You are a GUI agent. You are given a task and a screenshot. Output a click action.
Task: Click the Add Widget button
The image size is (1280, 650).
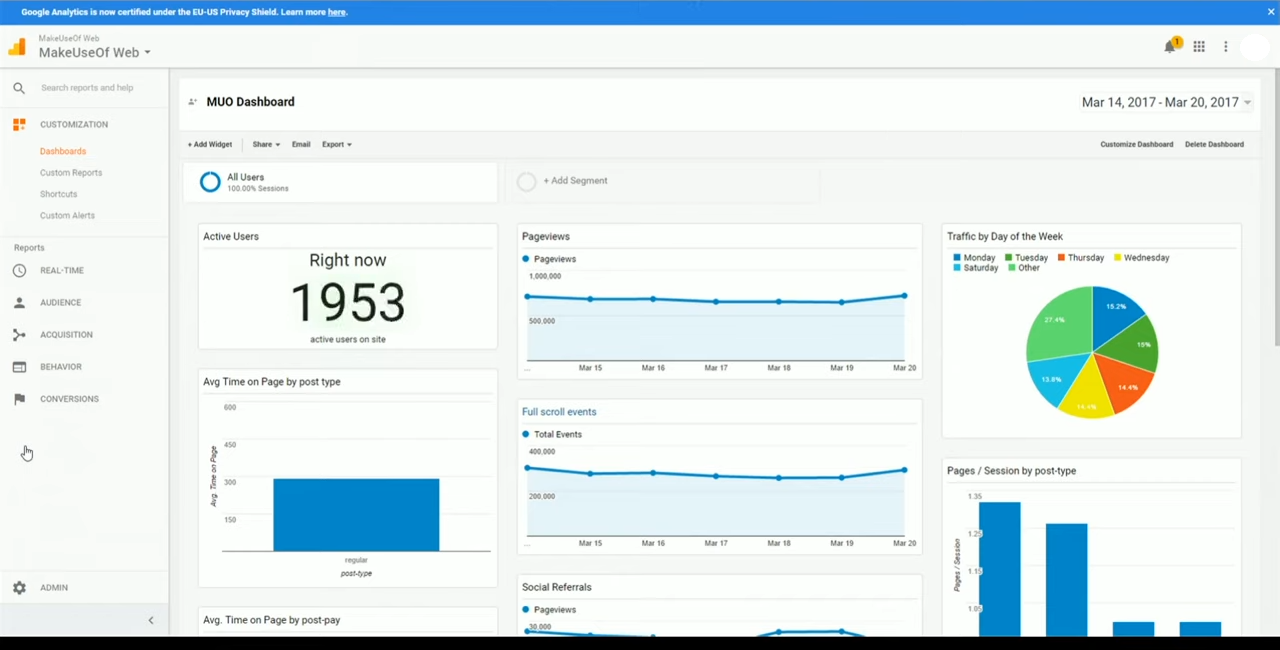[210, 145]
